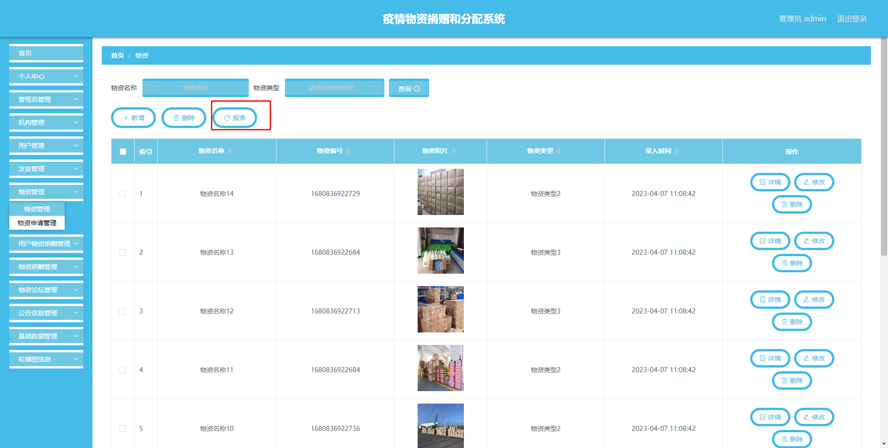Click 修改 edit icon for 物资名称13

click(814, 241)
